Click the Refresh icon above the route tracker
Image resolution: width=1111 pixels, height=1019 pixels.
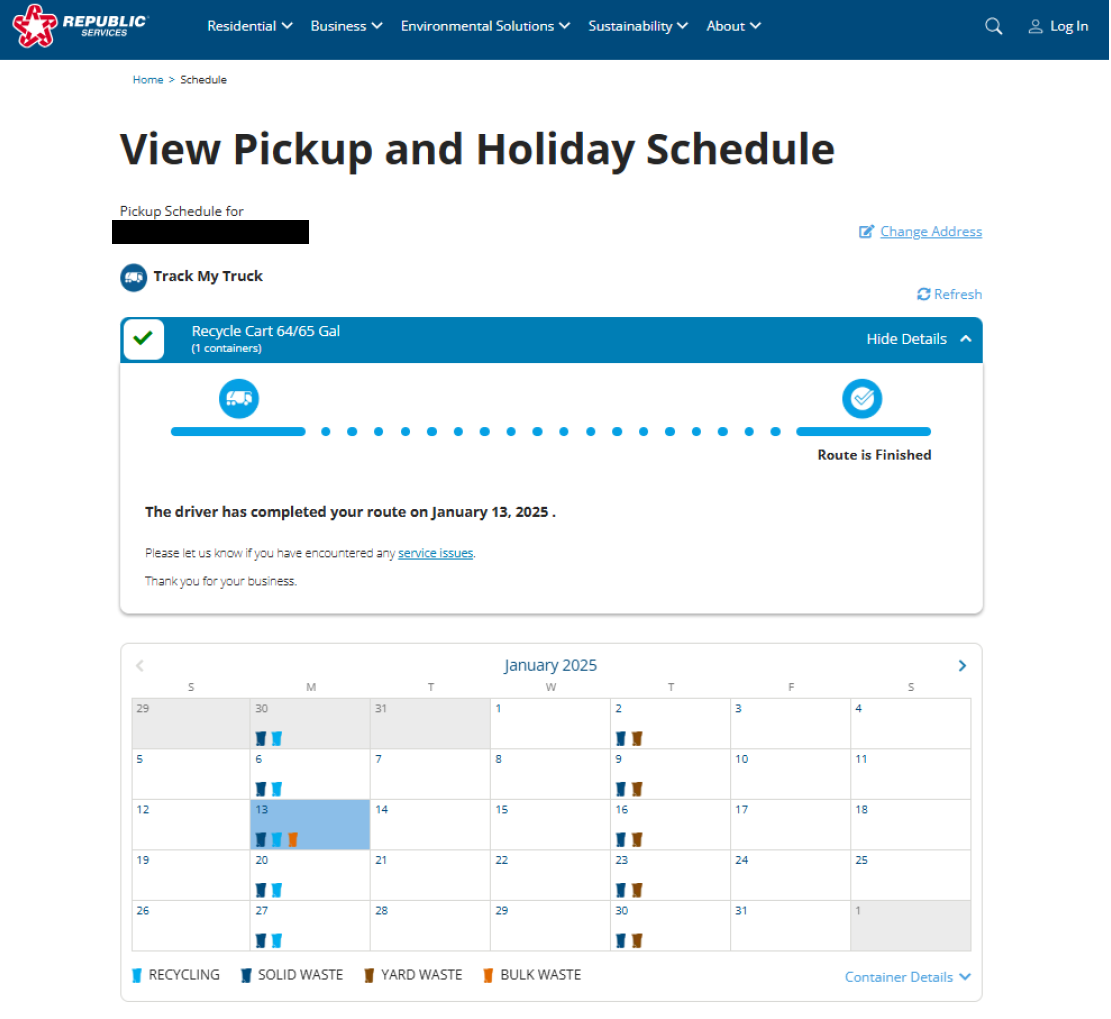923,293
